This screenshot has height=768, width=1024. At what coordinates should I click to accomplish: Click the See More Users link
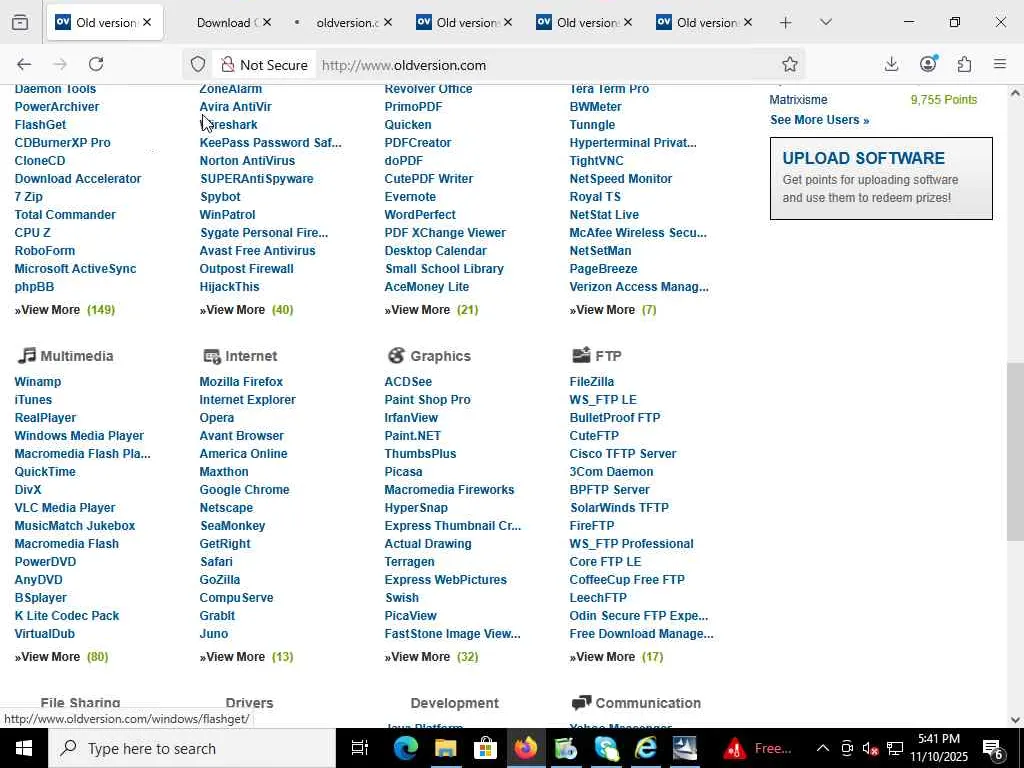820,120
